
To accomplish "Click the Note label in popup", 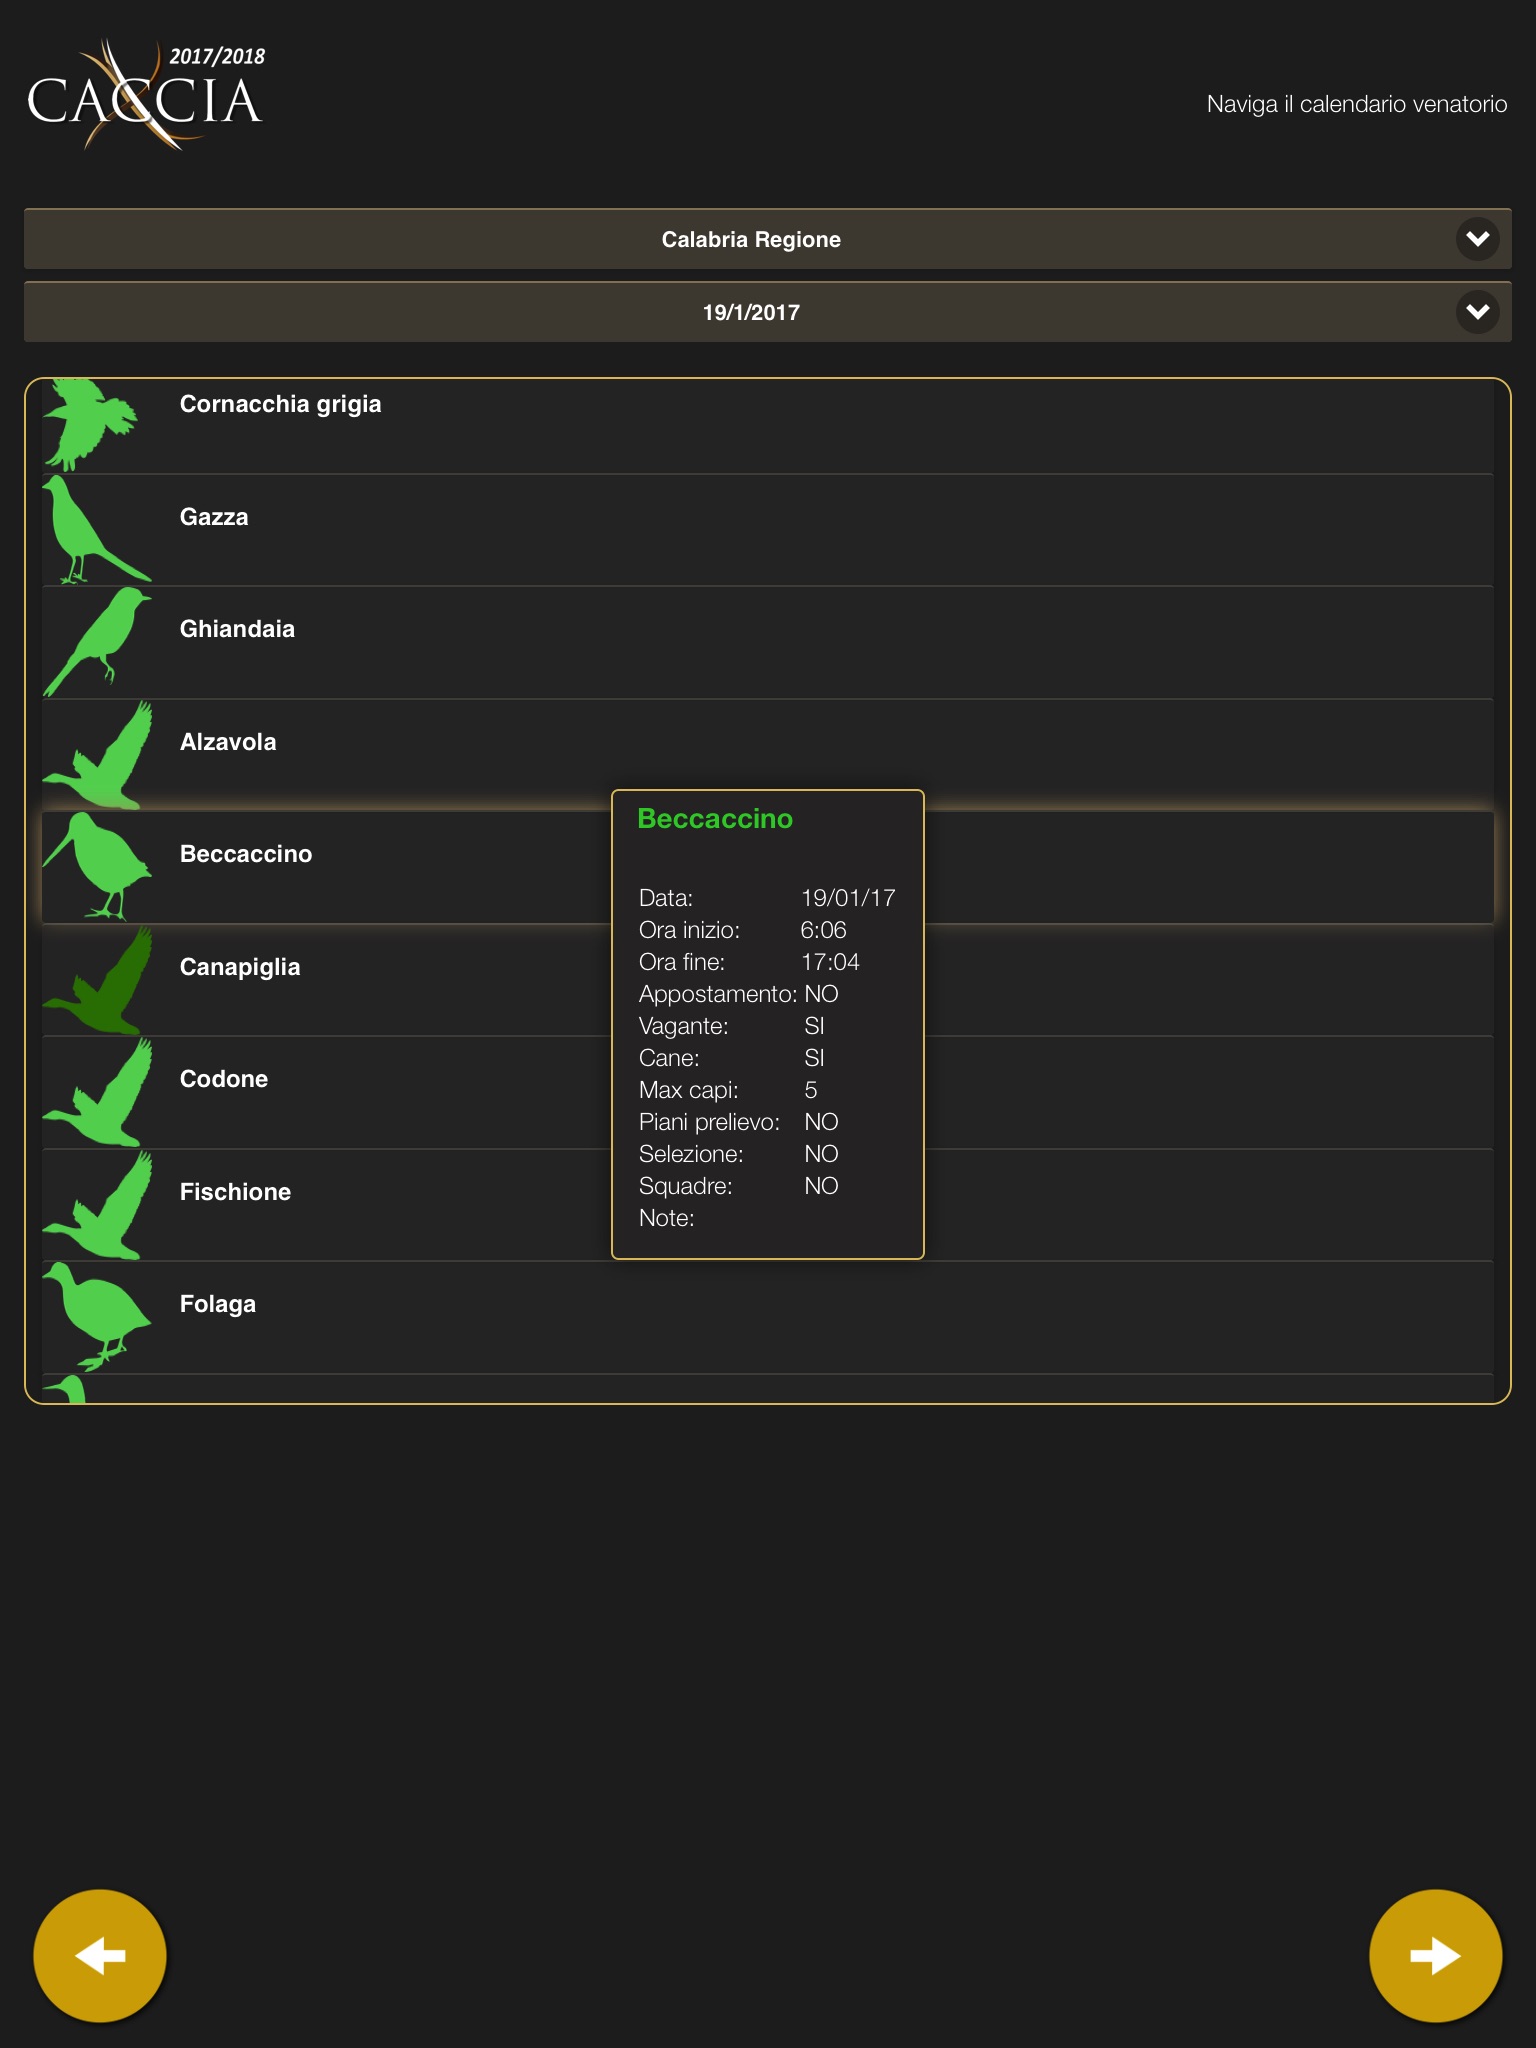I will click(666, 1218).
